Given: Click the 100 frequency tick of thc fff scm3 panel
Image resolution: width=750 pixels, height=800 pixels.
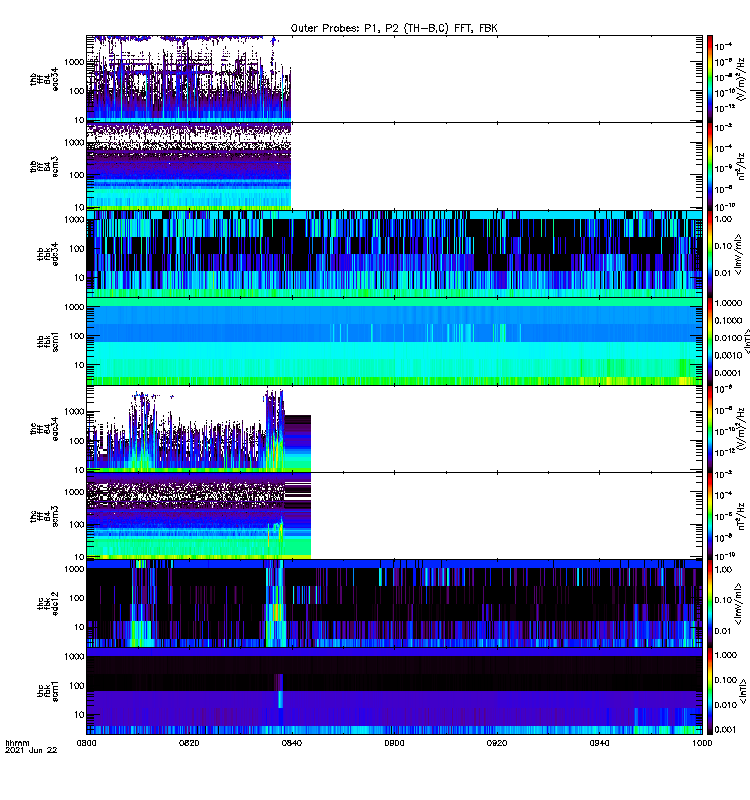Looking at the screenshot, I should pos(77,524).
